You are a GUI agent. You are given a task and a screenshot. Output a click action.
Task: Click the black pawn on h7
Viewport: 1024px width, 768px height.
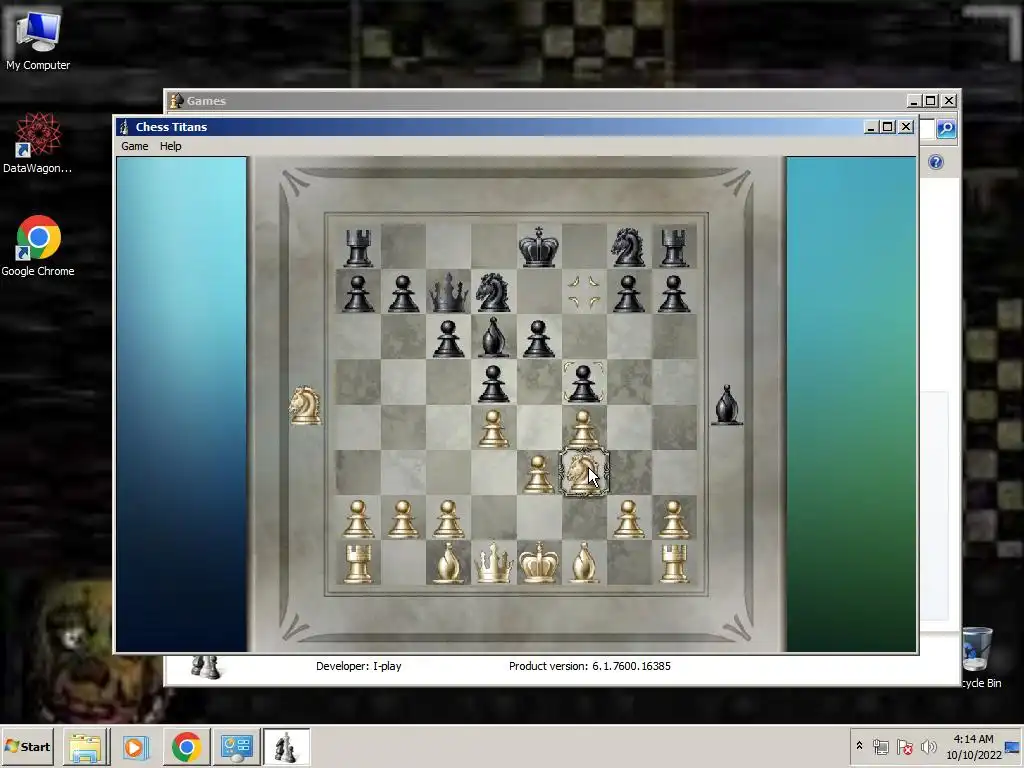click(673, 293)
